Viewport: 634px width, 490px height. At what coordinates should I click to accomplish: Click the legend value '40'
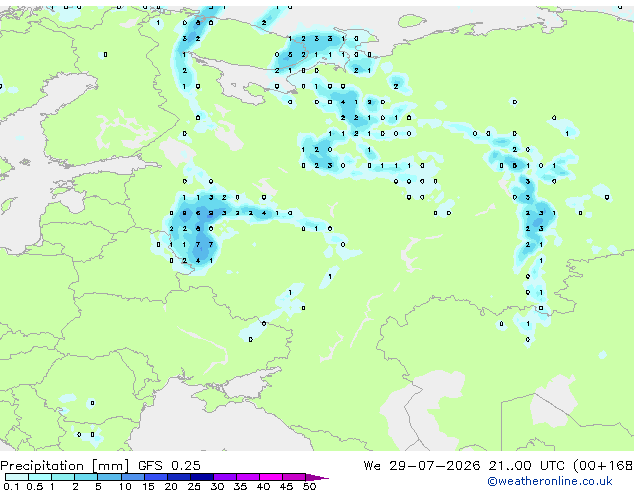263,486
